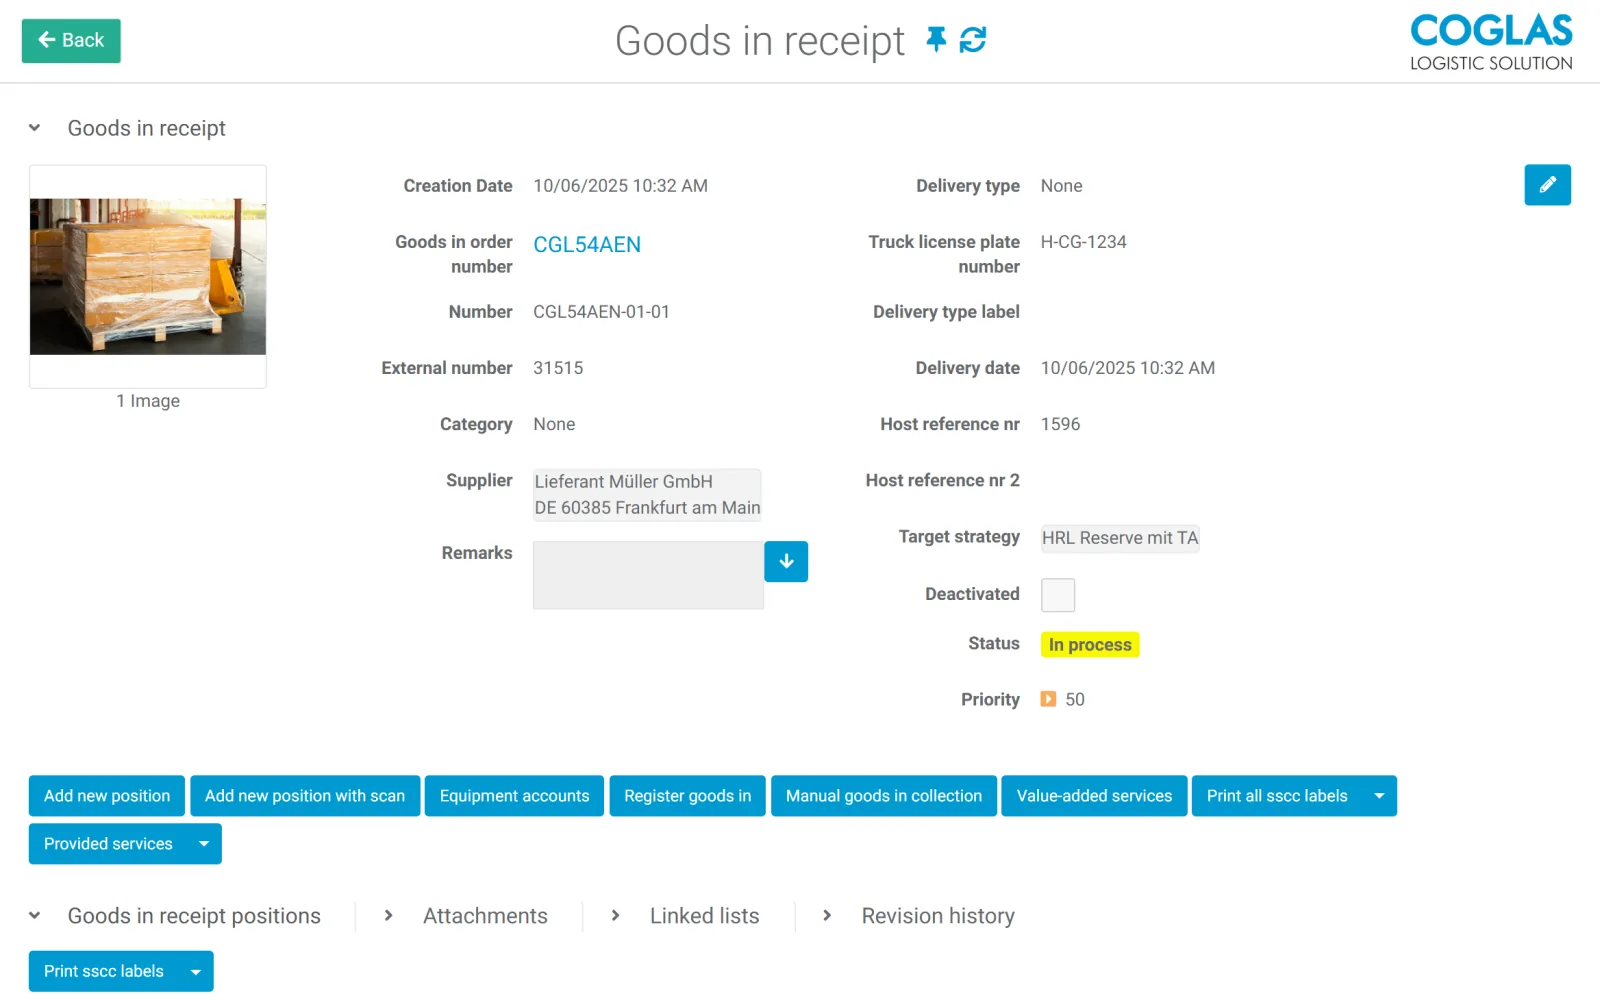
Task: Toggle the Deactivated checkbox
Action: click(x=1058, y=595)
